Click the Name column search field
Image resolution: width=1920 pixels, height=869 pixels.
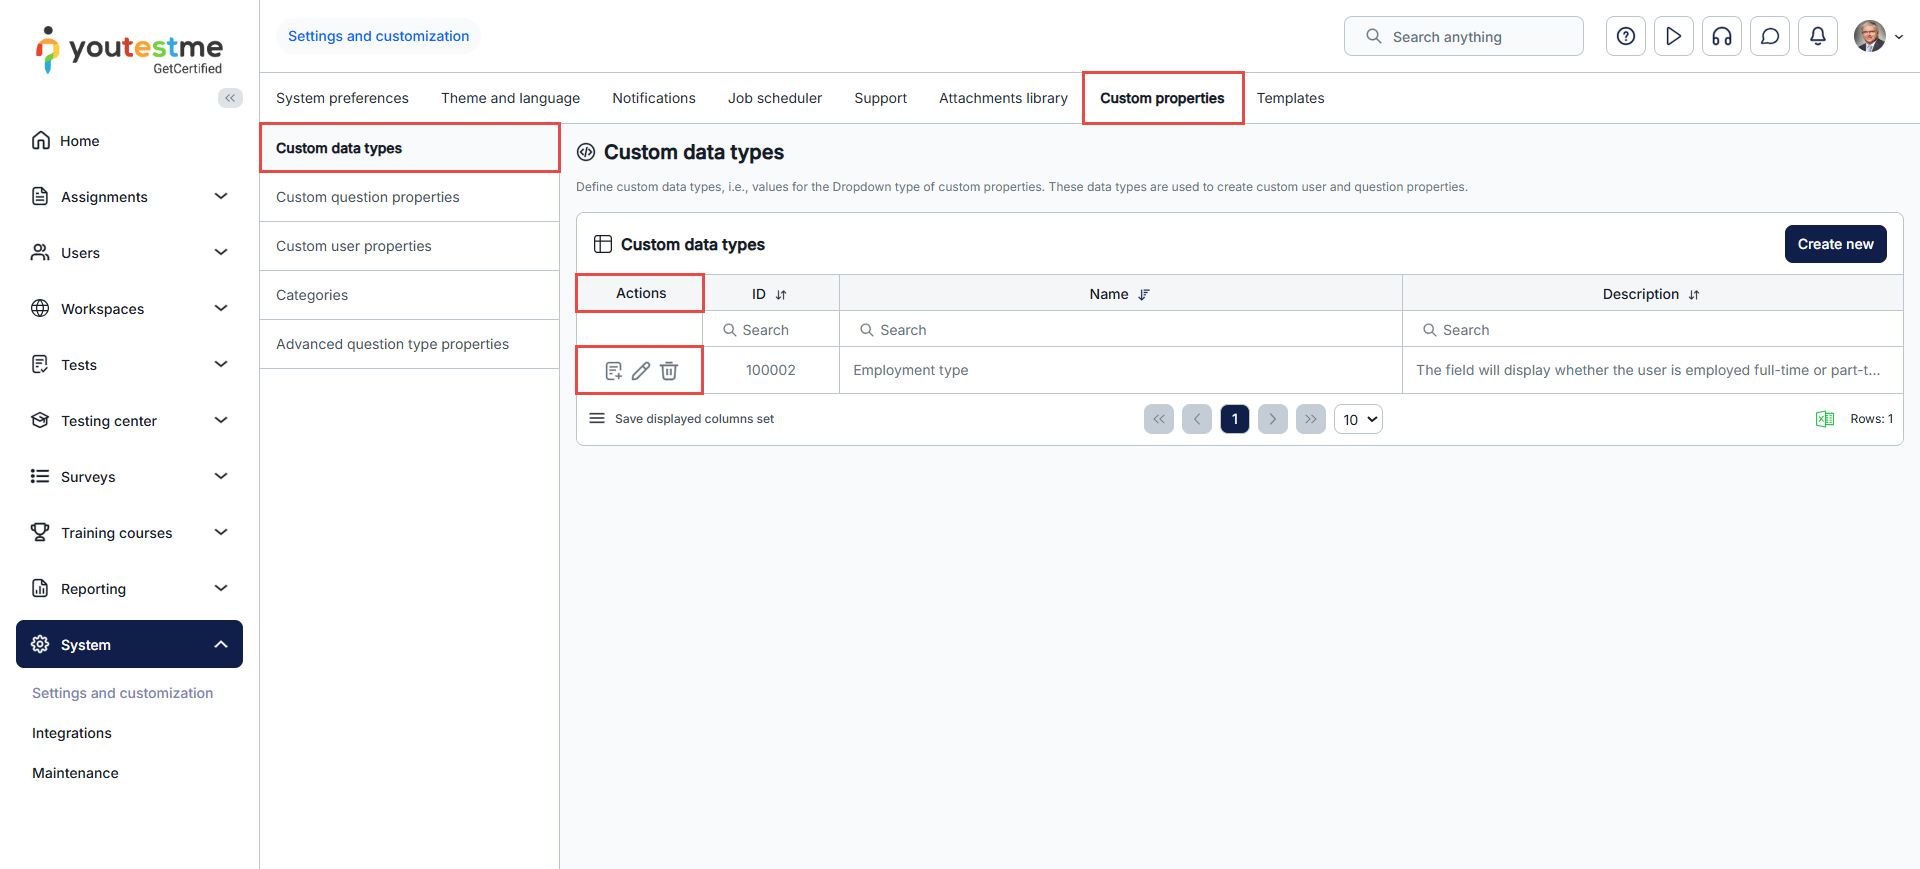(1120, 330)
